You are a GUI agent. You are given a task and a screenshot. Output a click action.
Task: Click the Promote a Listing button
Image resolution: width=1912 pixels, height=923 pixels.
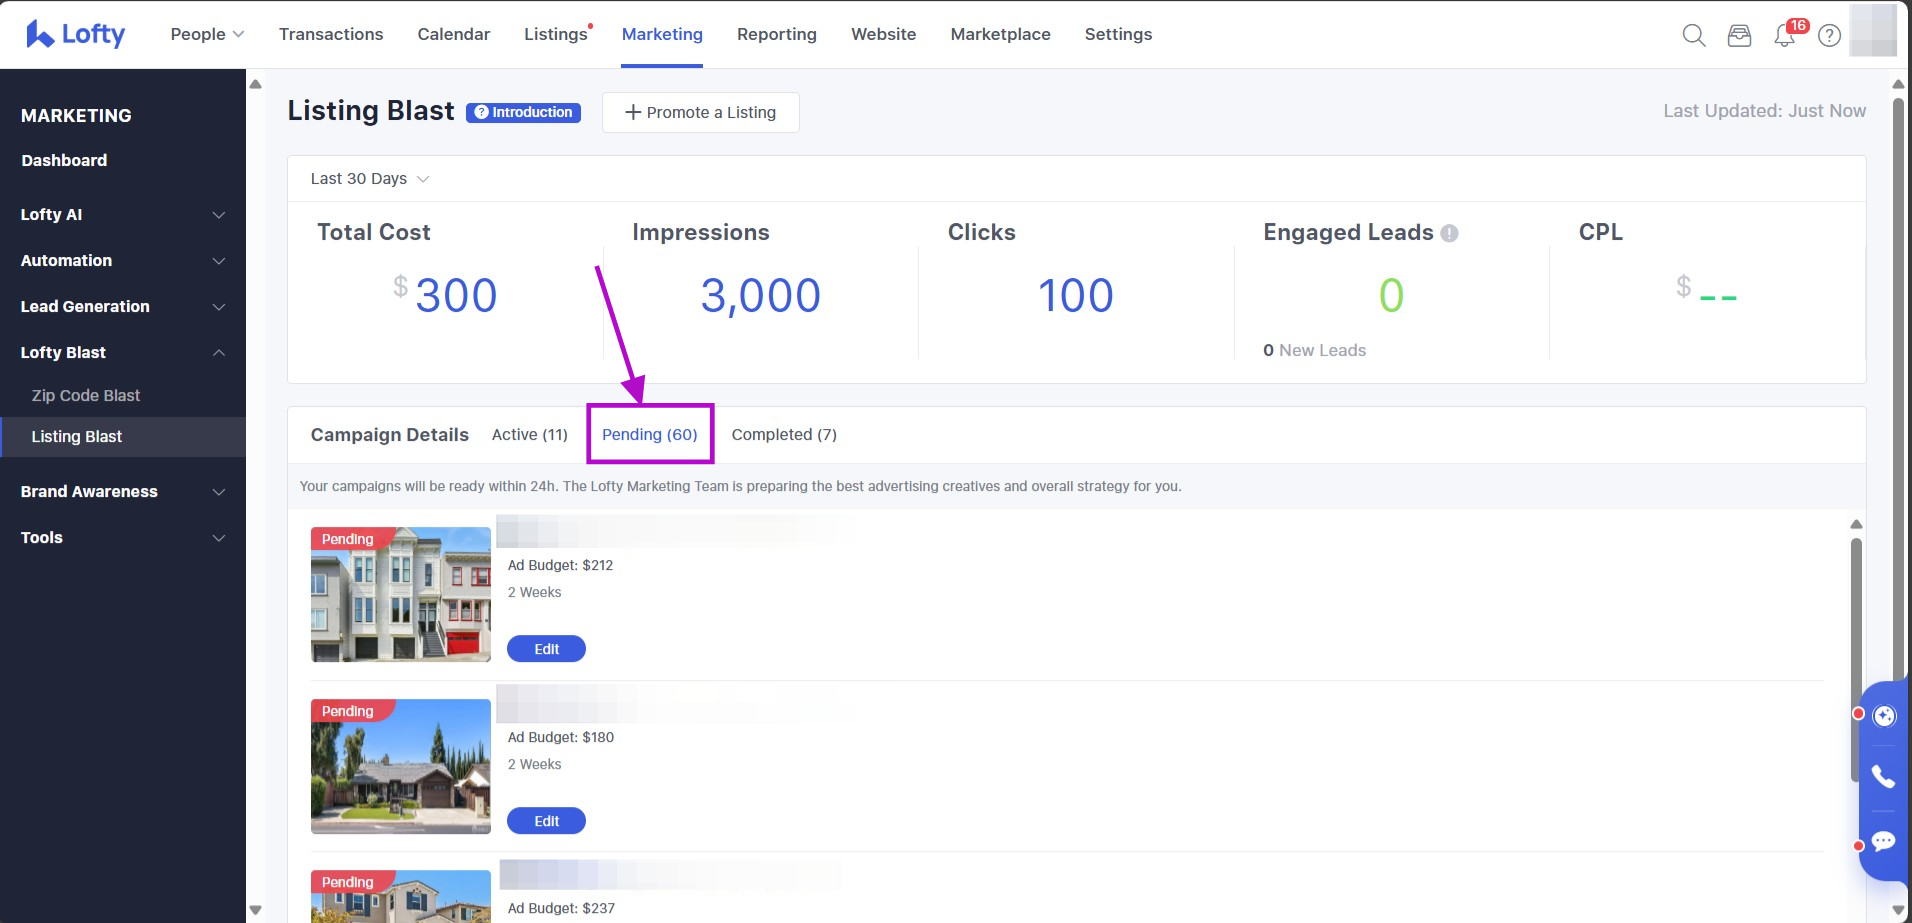tap(700, 113)
